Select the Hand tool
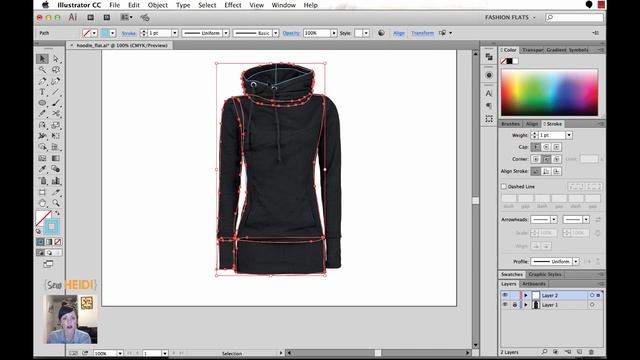 (x=42, y=203)
